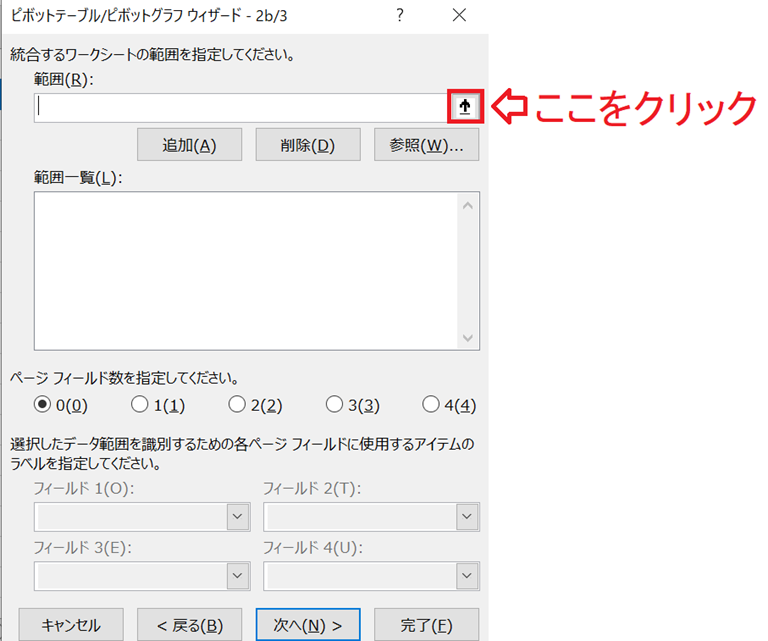Choose the 3 page fields option
The image size is (768, 641).
pyautogui.click(x=335, y=405)
